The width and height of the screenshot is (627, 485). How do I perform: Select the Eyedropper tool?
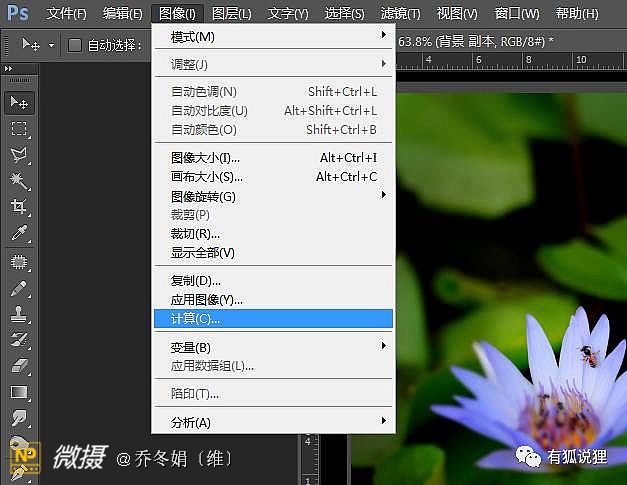point(19,232)
